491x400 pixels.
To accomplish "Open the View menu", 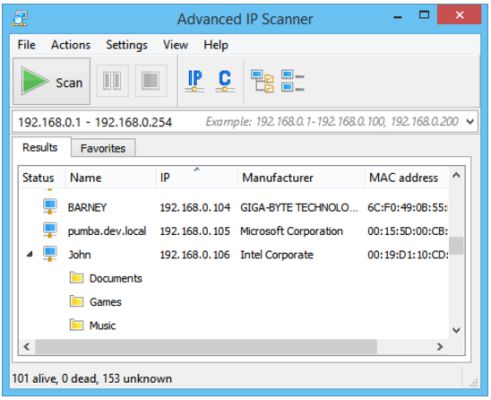I will [x=175, y=45].
